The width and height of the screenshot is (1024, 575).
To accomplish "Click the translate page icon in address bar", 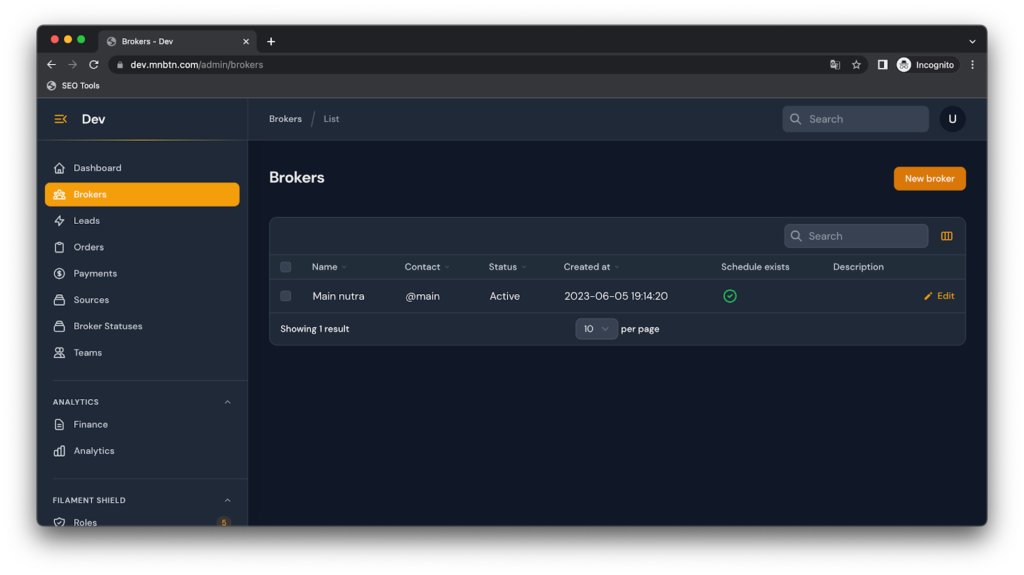I will point(835,65).
